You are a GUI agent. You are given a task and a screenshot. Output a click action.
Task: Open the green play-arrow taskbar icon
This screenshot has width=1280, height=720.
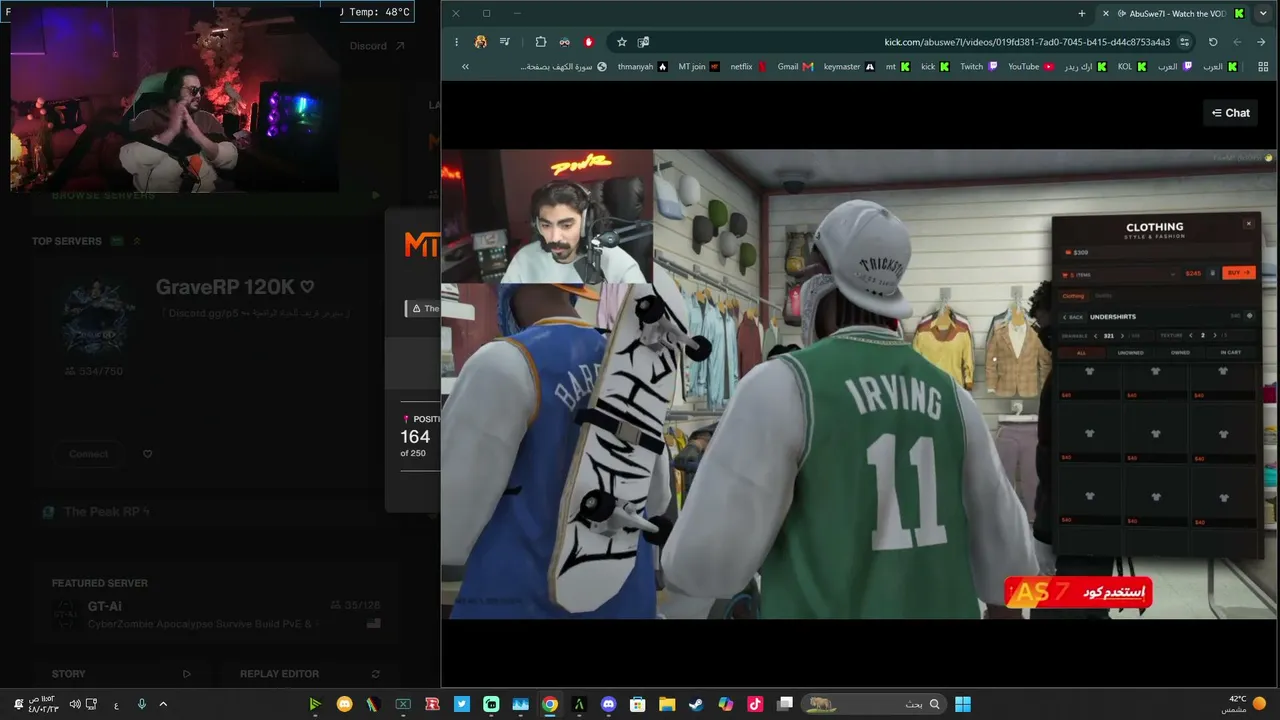click(x=315, y=704)
